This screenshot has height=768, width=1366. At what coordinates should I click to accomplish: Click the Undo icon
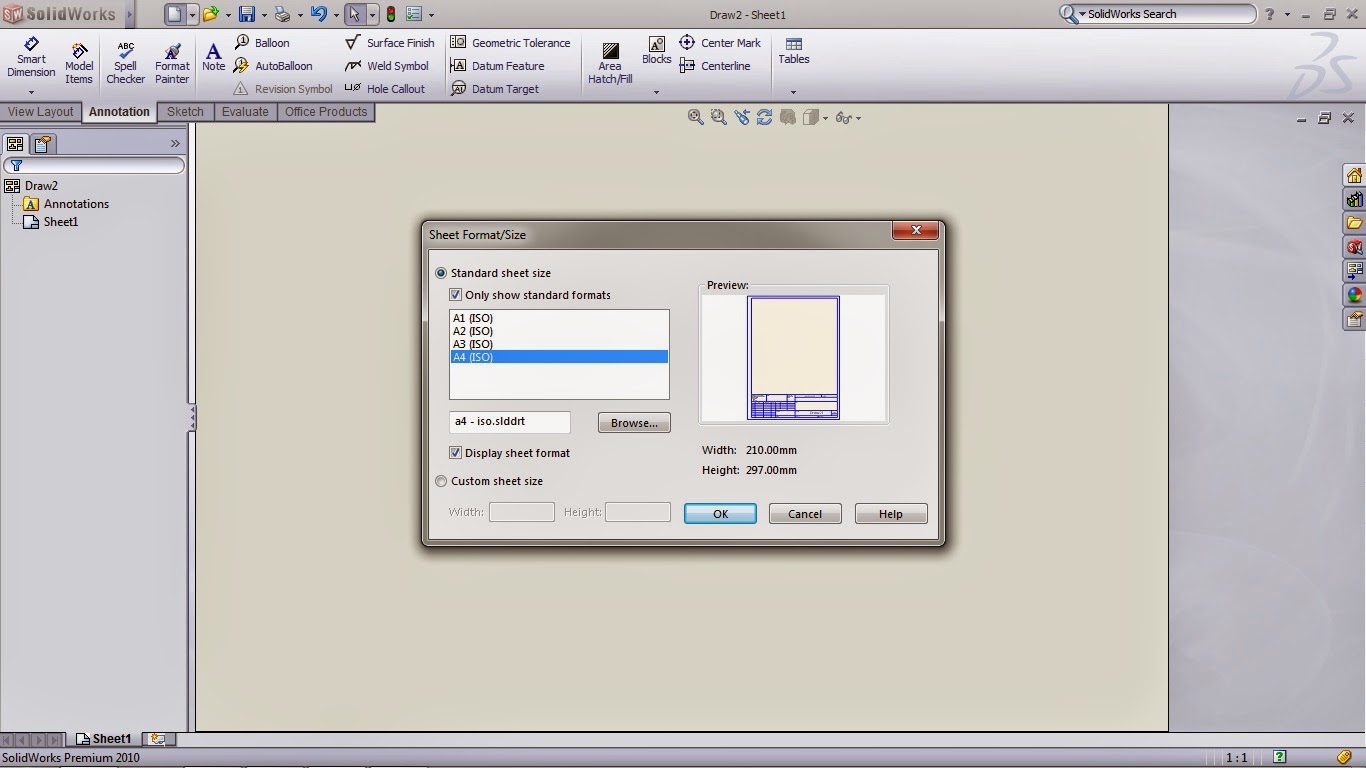(x=318, y=14)
